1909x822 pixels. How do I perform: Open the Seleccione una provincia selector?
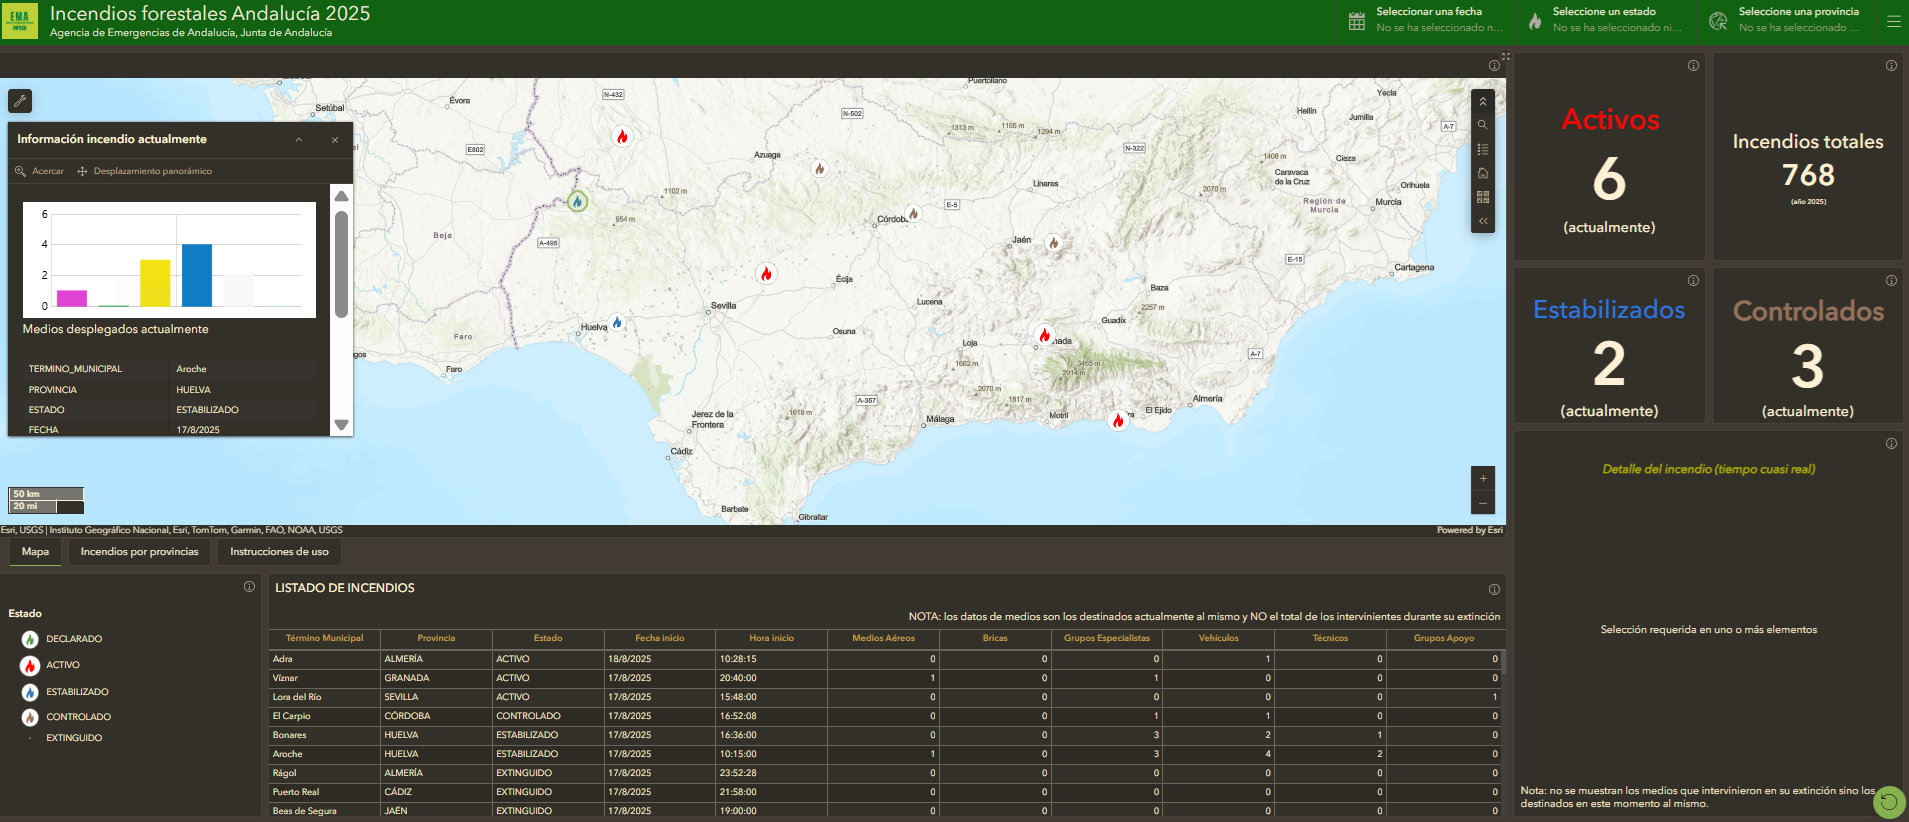pyautogui.click(x=1787, y=21)
